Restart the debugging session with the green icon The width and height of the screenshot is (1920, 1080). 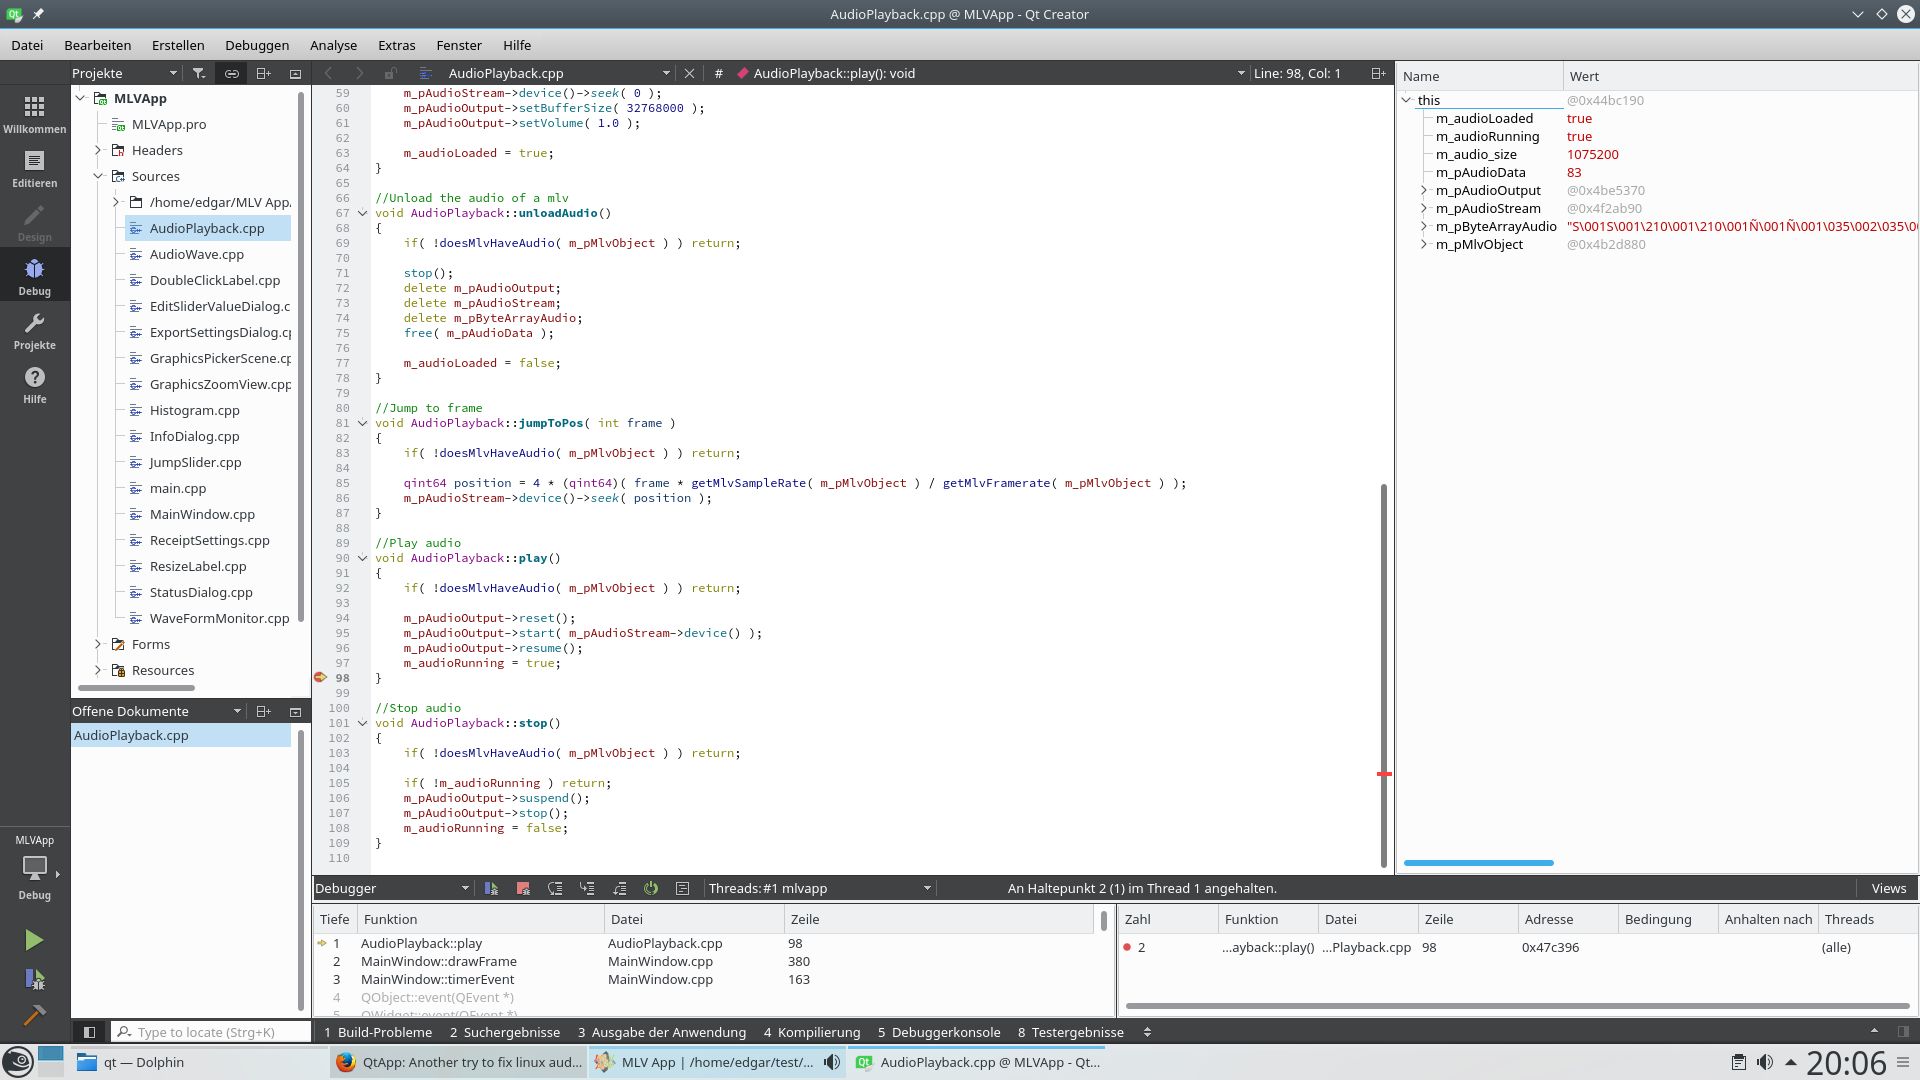(x=651, y=888)
